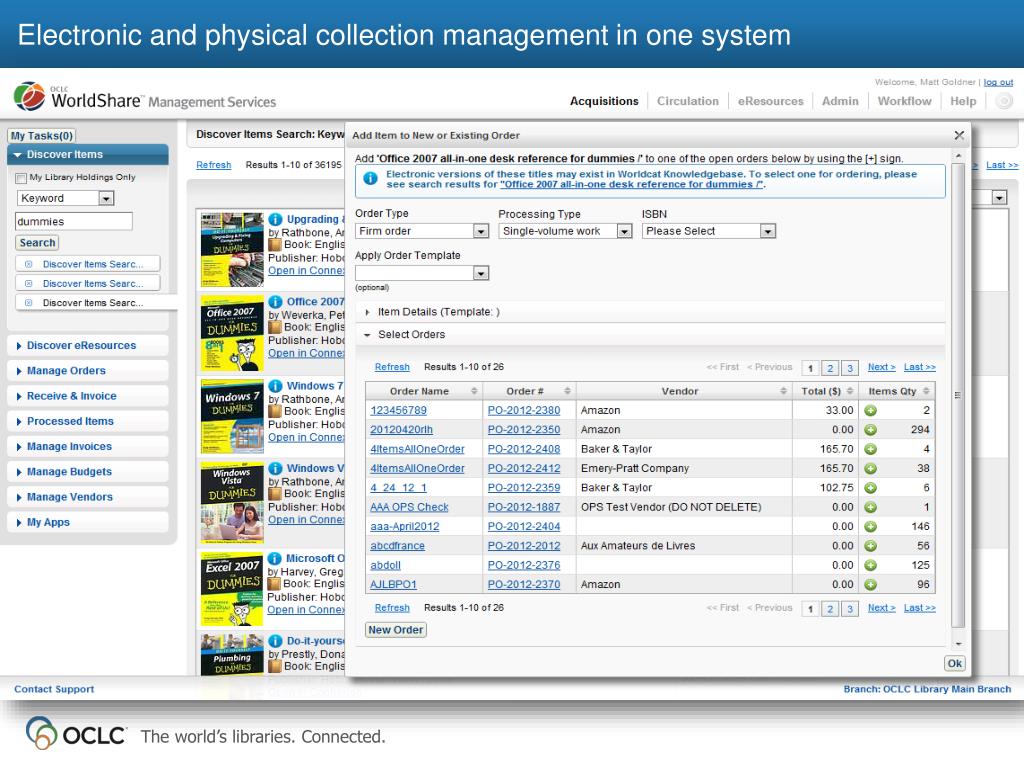This screenshot has width=1024, height=768.
Task: Go to Admin tab
Action: [840, 101]
